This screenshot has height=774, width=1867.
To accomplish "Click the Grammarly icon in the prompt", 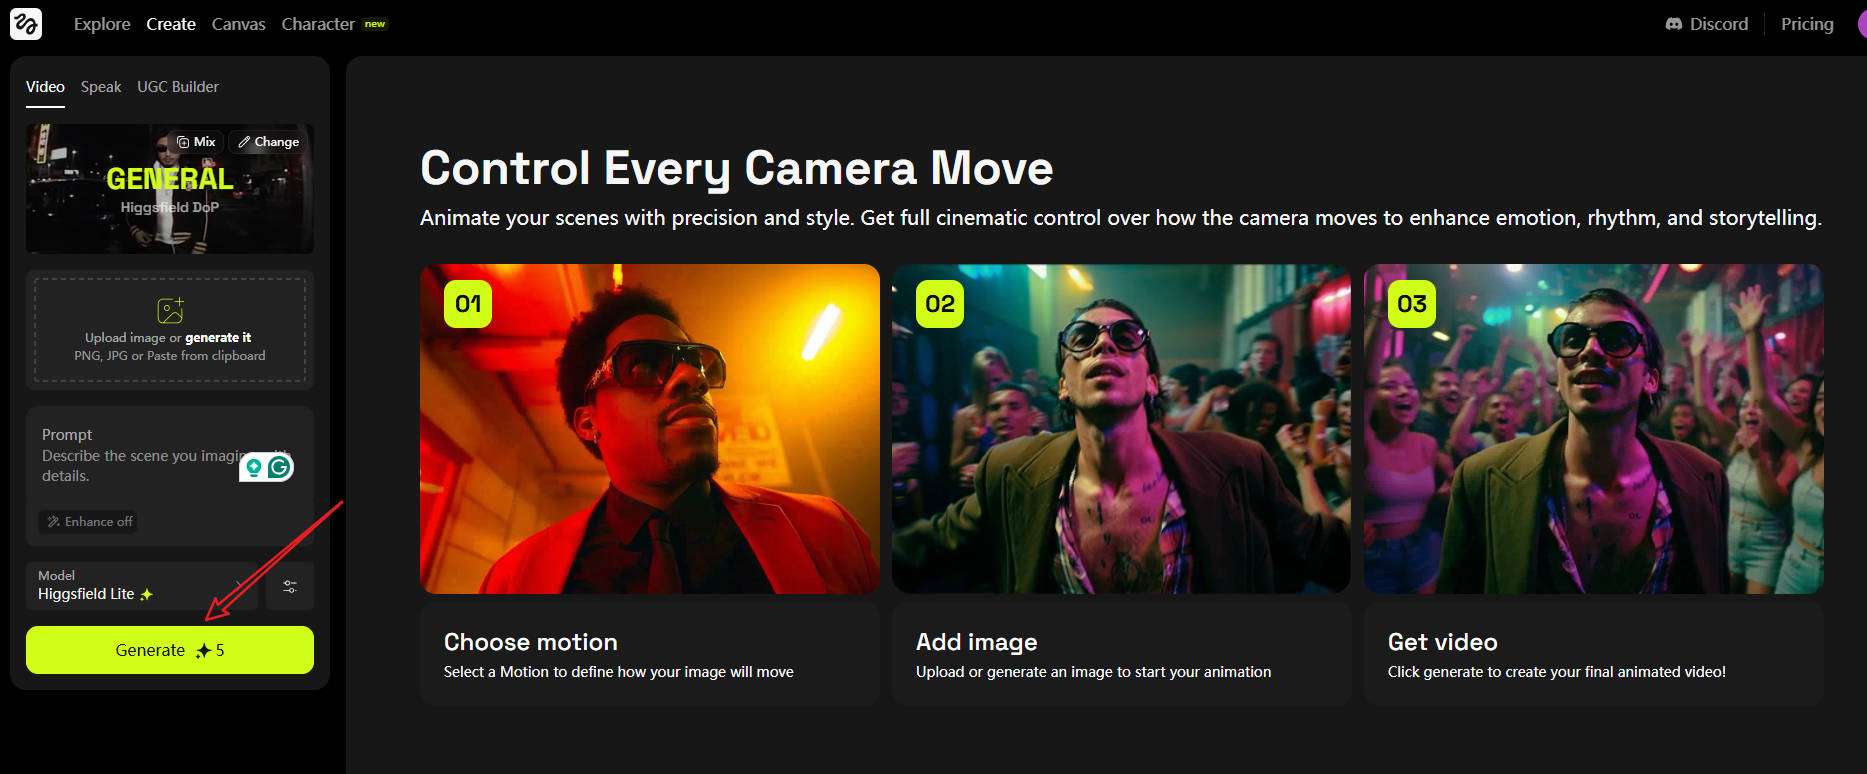I will coord(280,467).
